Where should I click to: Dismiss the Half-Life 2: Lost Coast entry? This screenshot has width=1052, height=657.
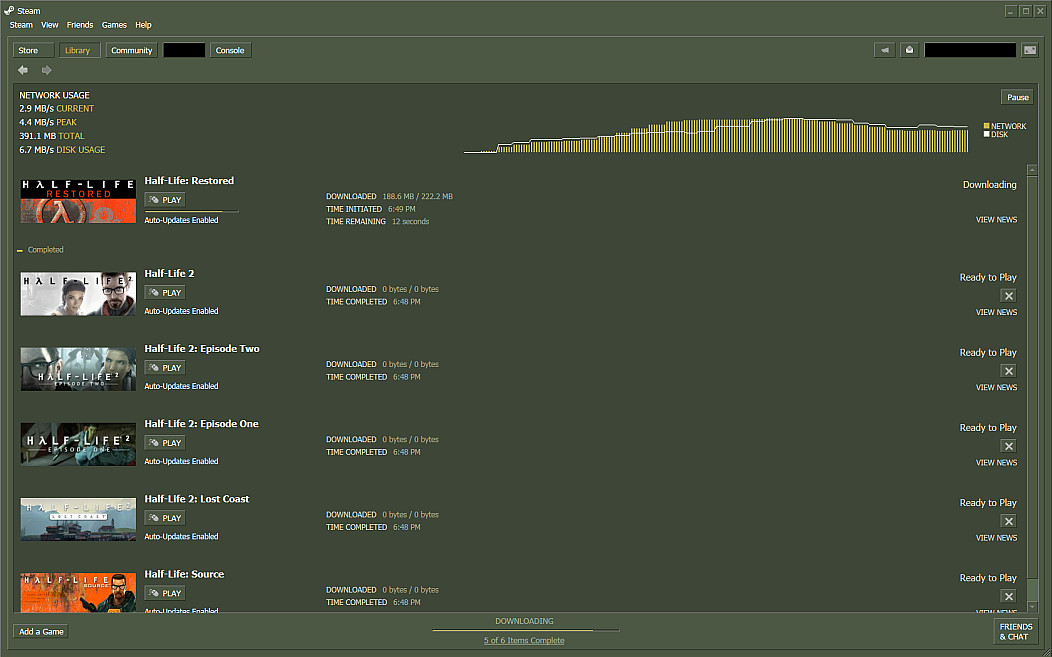(1008, 521)
